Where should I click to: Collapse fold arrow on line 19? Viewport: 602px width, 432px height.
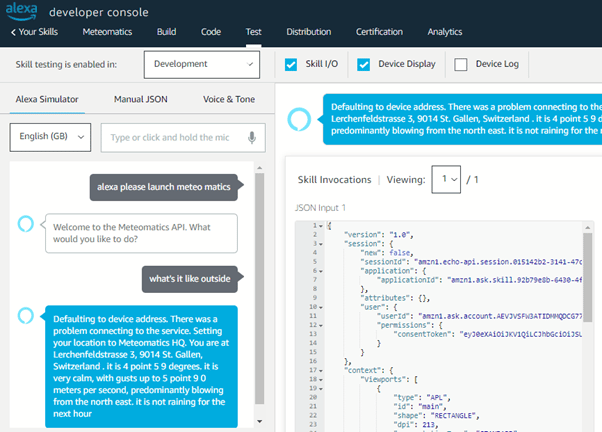(321, 389)
